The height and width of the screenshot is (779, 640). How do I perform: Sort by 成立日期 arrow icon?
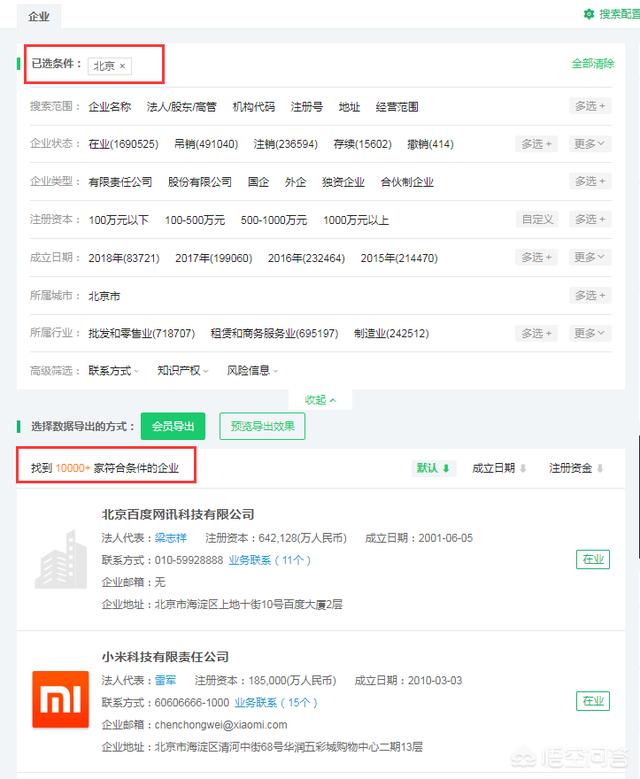tap(523, 468)
